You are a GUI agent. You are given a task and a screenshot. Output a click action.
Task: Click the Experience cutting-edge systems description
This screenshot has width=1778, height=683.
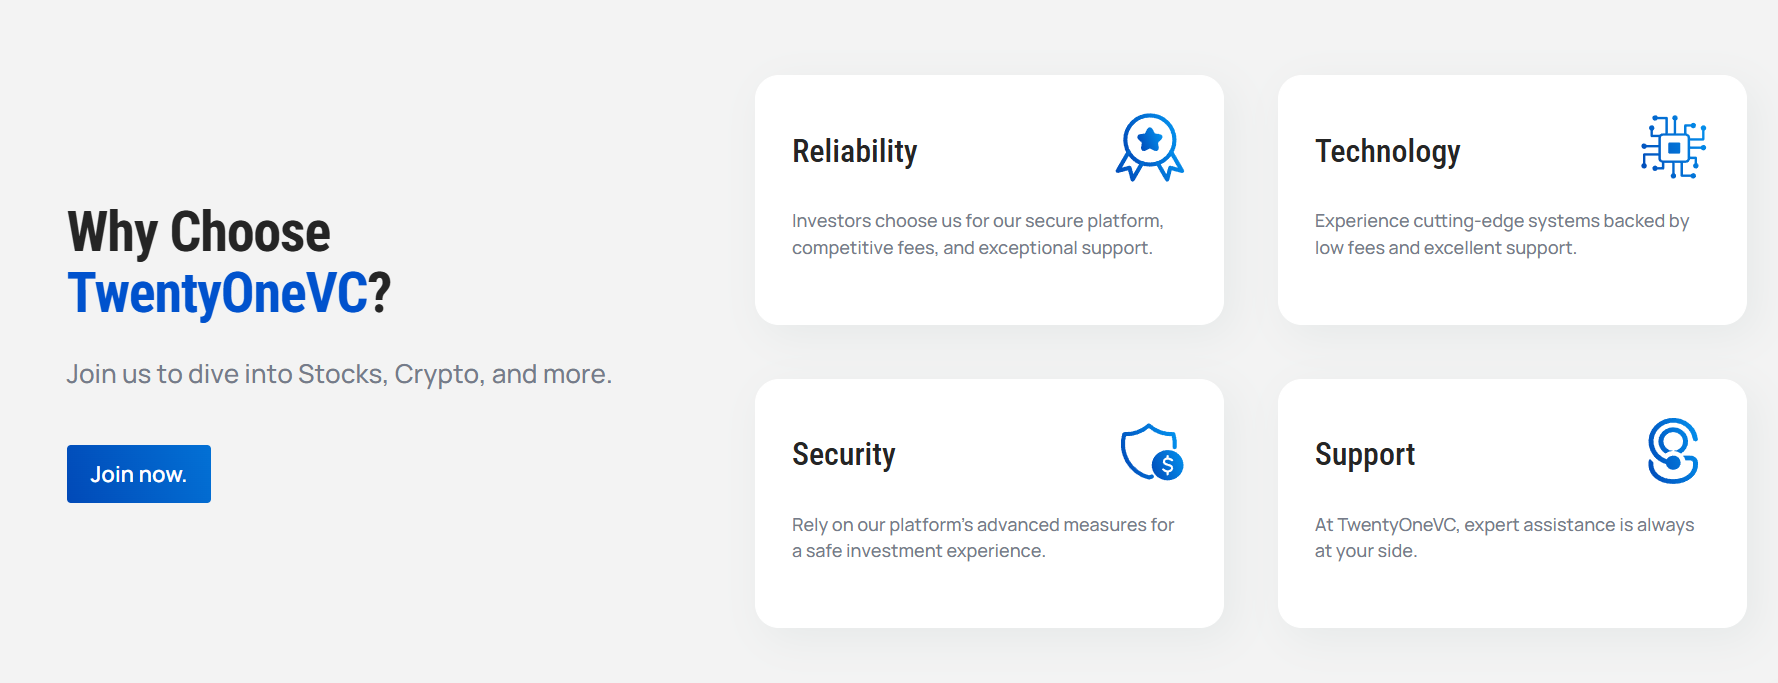tap(1502, 234)
